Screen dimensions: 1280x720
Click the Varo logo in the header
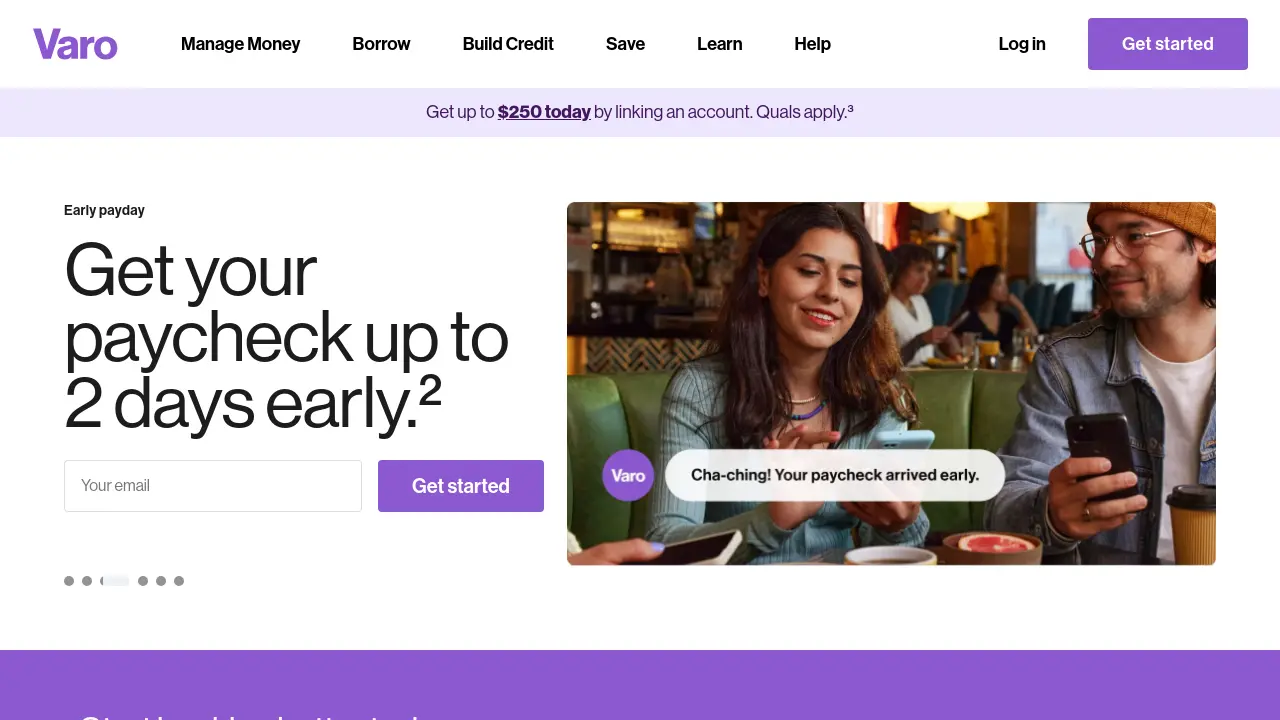75,44
